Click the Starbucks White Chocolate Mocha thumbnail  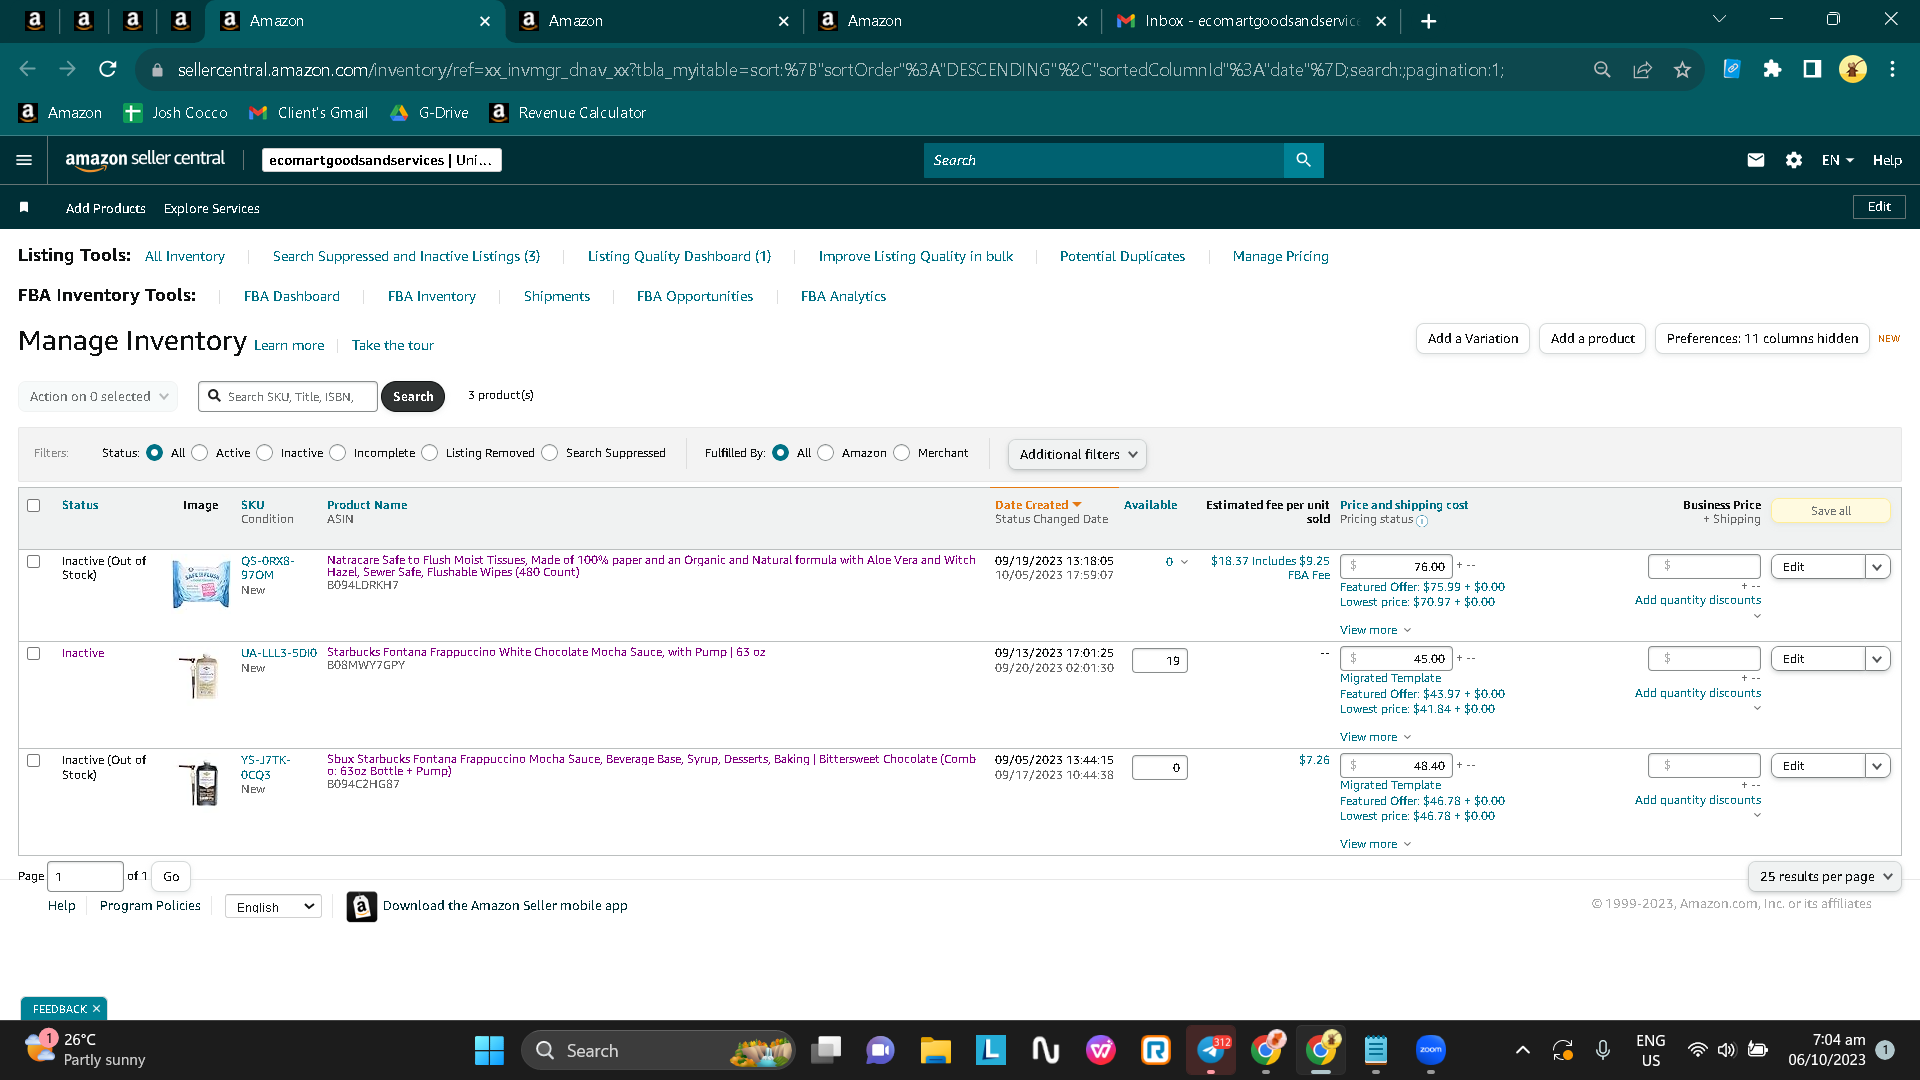coord(203,677)
